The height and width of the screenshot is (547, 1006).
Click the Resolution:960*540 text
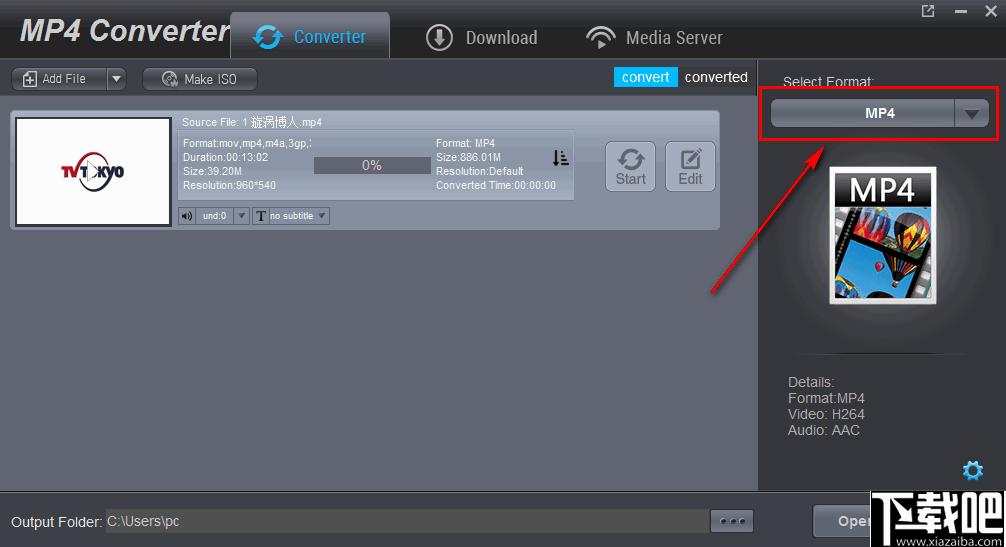(229, 185)
